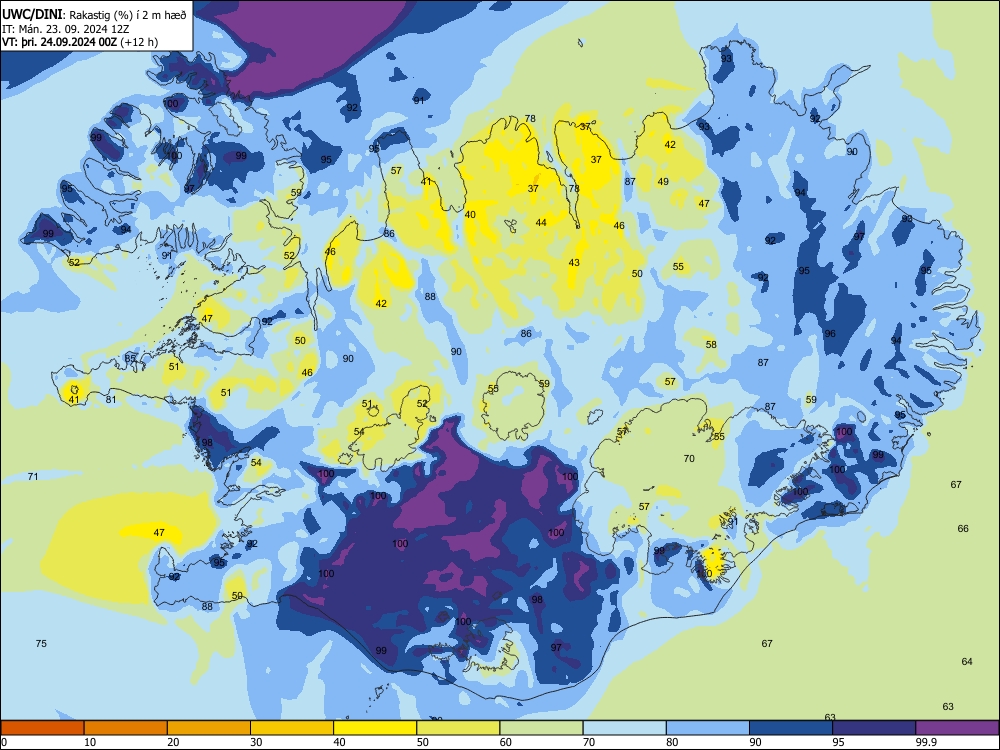Select the dark blue 90–95 legend swatch
The height and width of the screenshot is (750, 1000).
pyautogui.click(x=791, y=728)
